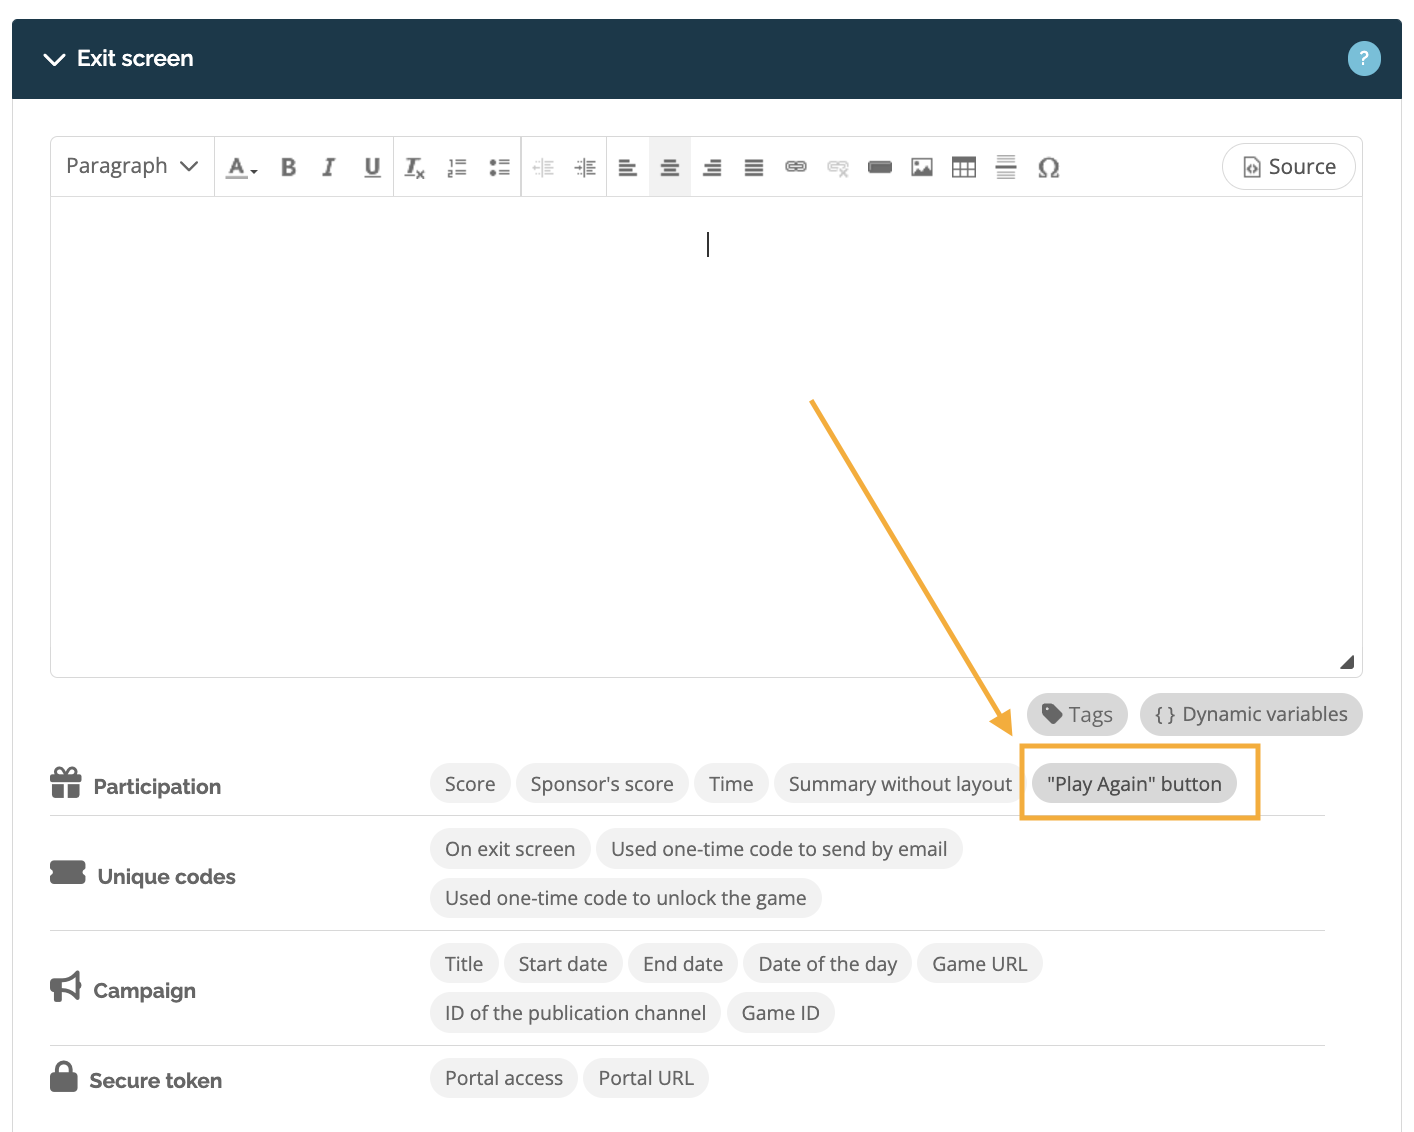Insert the Date of the day tag
The height and width of the screenshot is (1132, 1414).
click(x=828, y=963)
